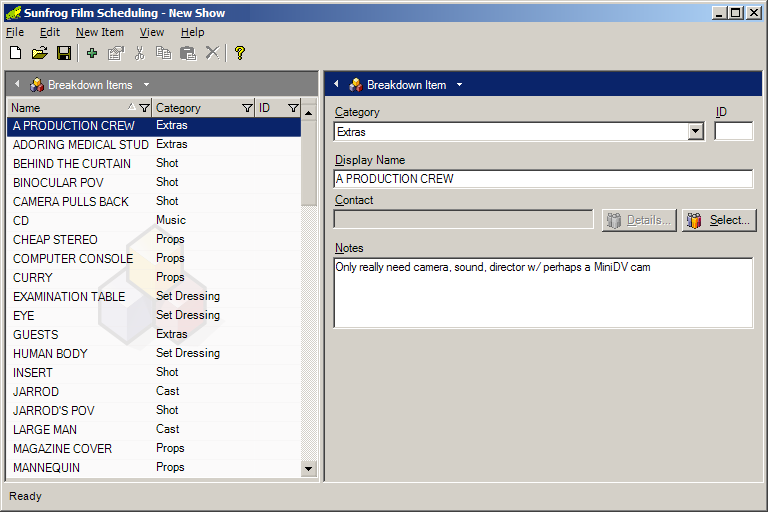Open the Edit menu
768x512 pixels.
(50, 32)
